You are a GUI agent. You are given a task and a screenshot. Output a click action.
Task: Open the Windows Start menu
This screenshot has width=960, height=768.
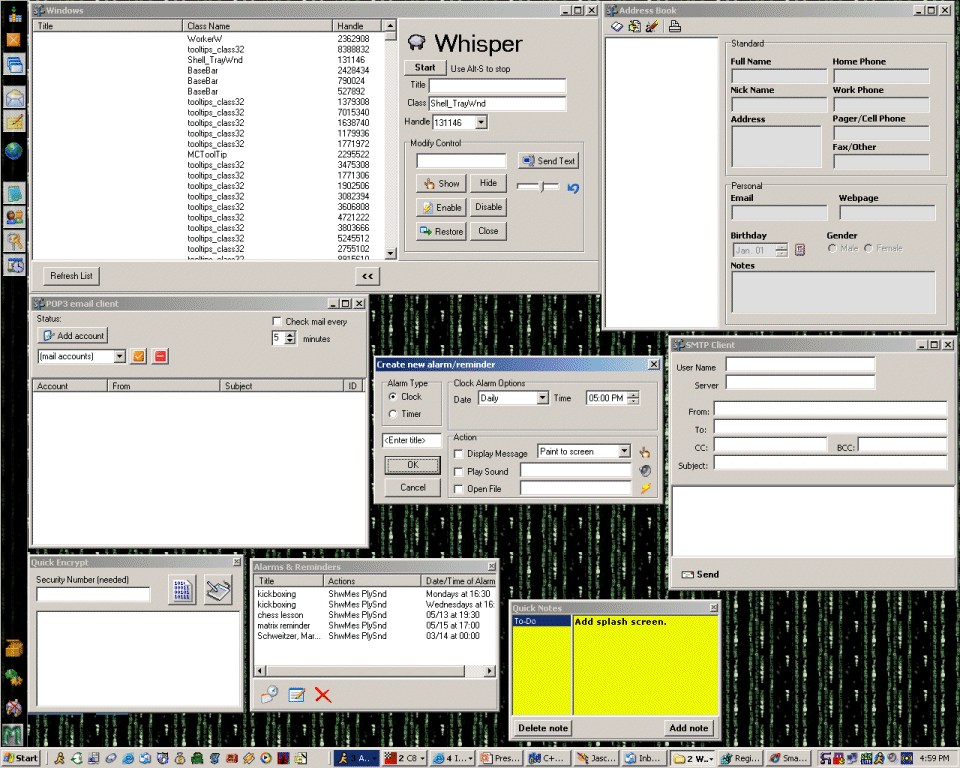point(20,758)
